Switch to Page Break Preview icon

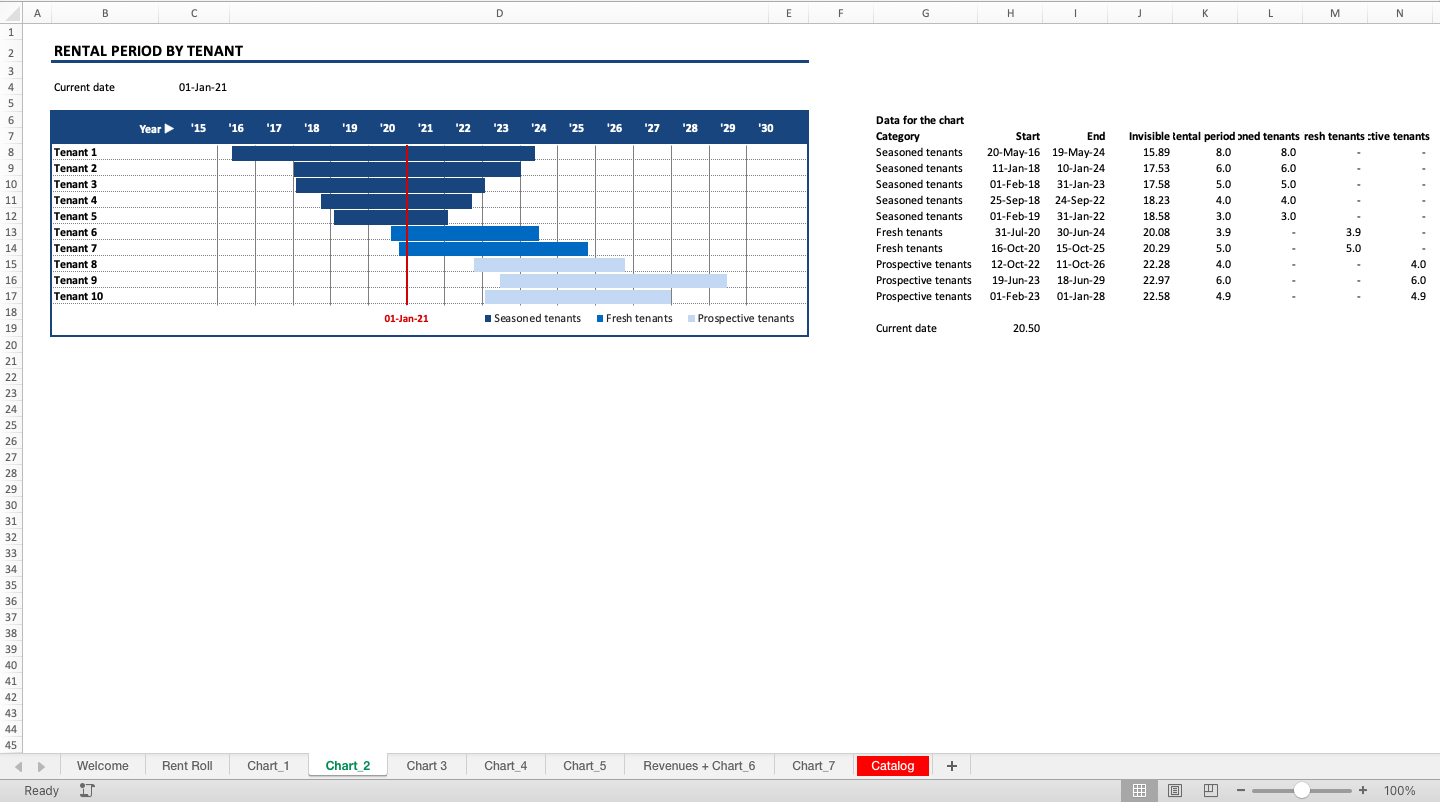tap(1211, 790)
